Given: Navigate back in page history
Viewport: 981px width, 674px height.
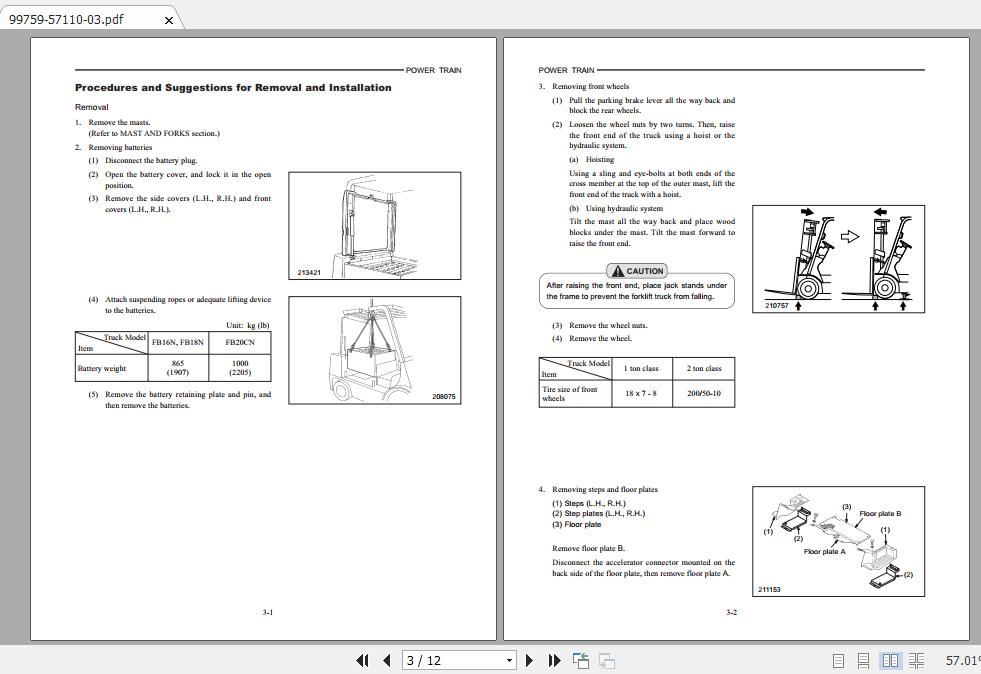Looking at the screenshot, I should (x=581, y=661).
